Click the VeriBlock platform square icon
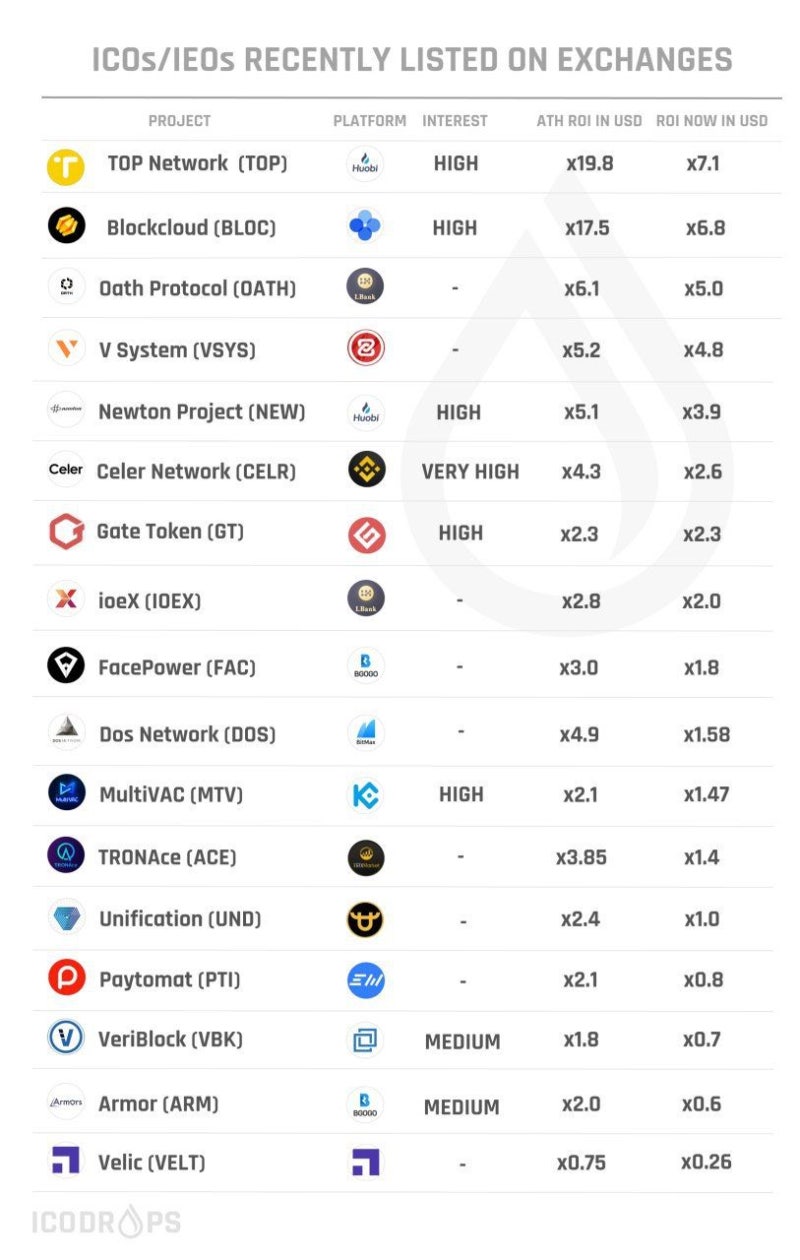800x1260 pixels. 366,1040
